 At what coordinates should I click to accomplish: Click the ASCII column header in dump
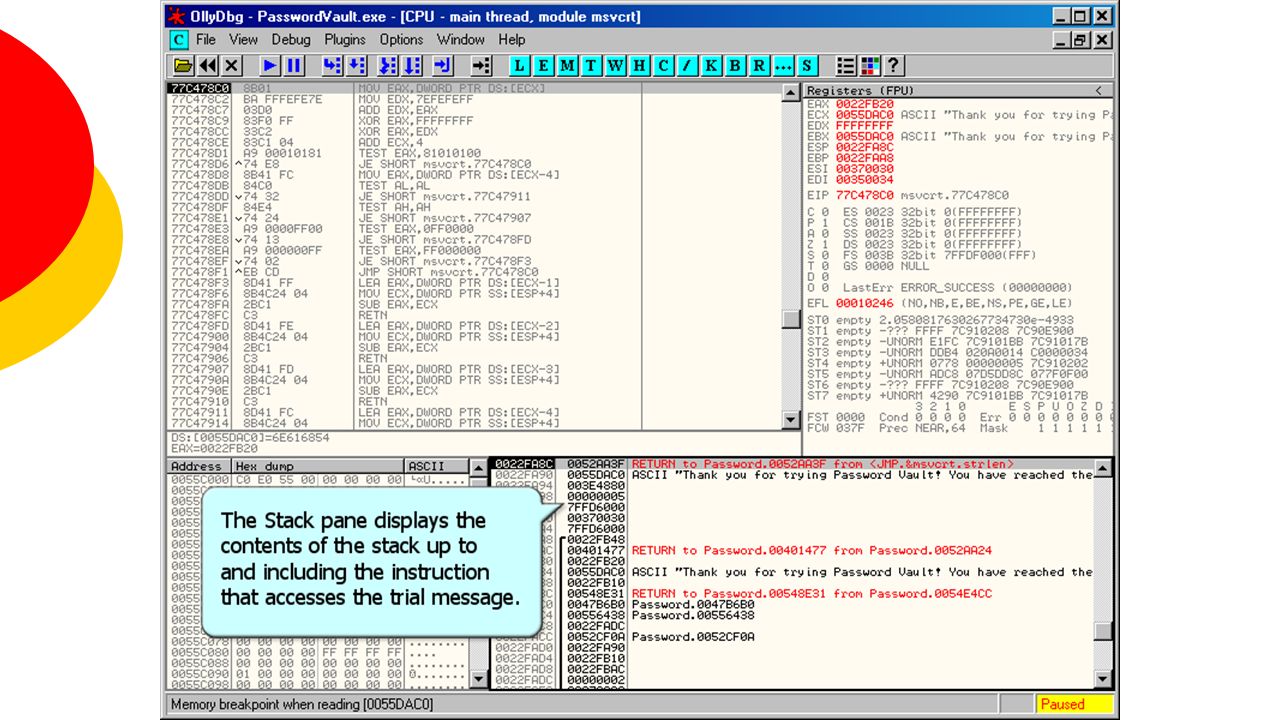[436, 466]
